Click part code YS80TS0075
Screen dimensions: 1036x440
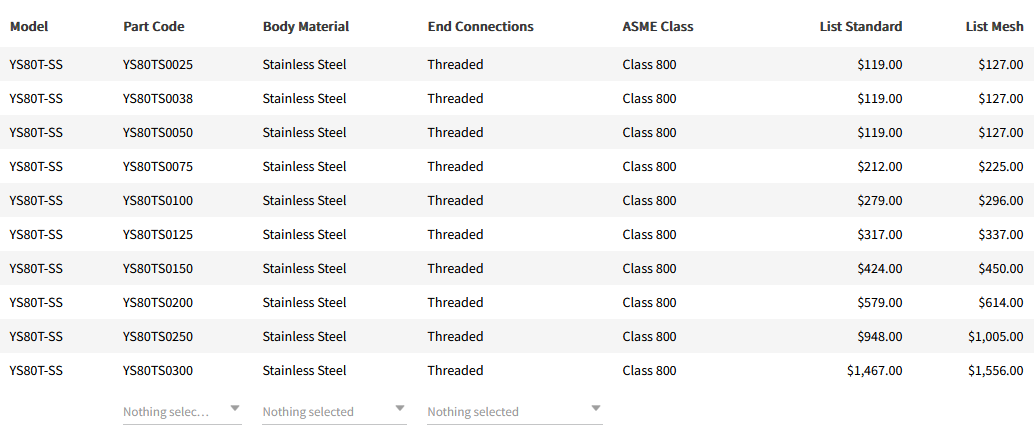point(158,167)
